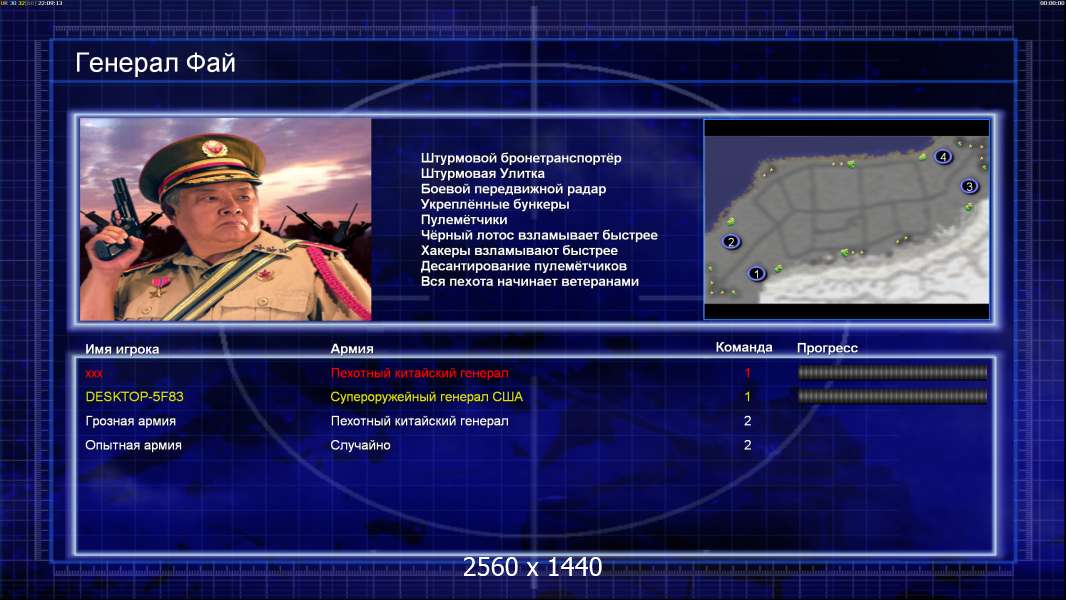The height and width of the screenshot is (600, 1066).
Task: Click the progress bar for DESKTOP-5F83
Action: (x=892, y=396)
